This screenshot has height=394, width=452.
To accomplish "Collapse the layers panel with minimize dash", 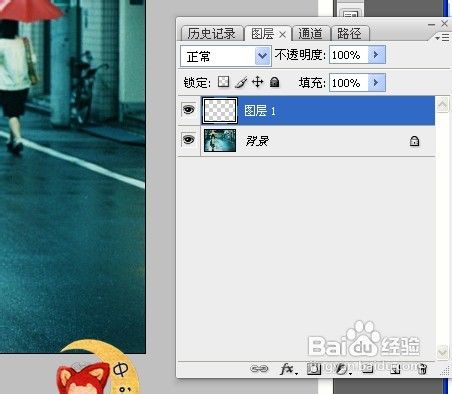I will 431,24.
